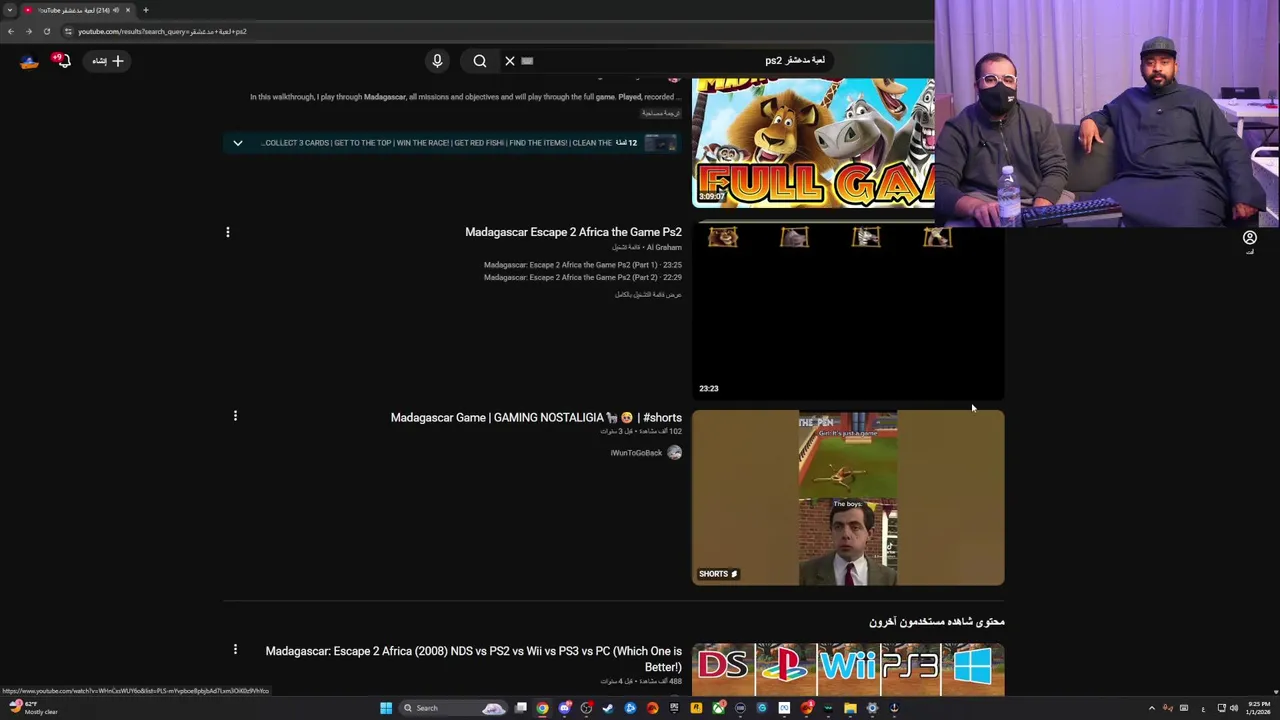This screenshot has height=720, width=1280.
Task: Open OBS Studio from the taskbar
Action: coord(586,708)
